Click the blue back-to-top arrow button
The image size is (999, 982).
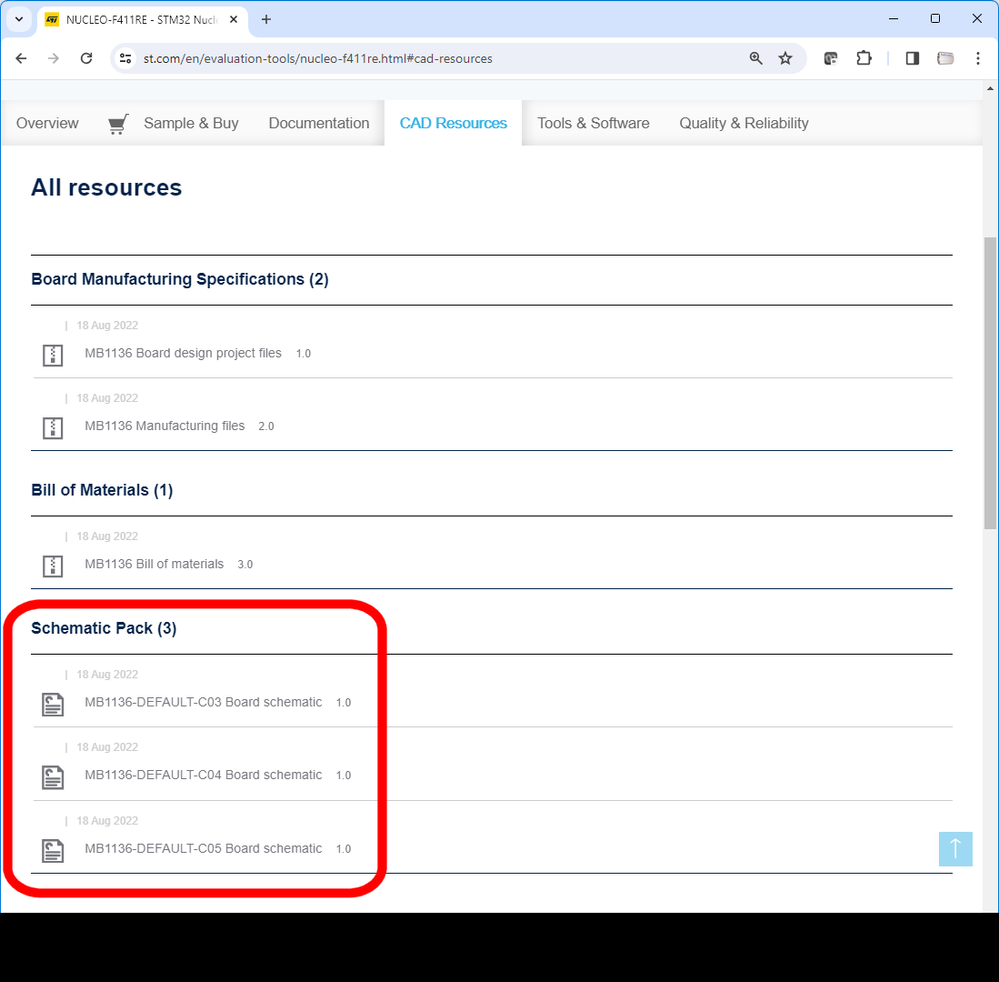tap(955, 849)
